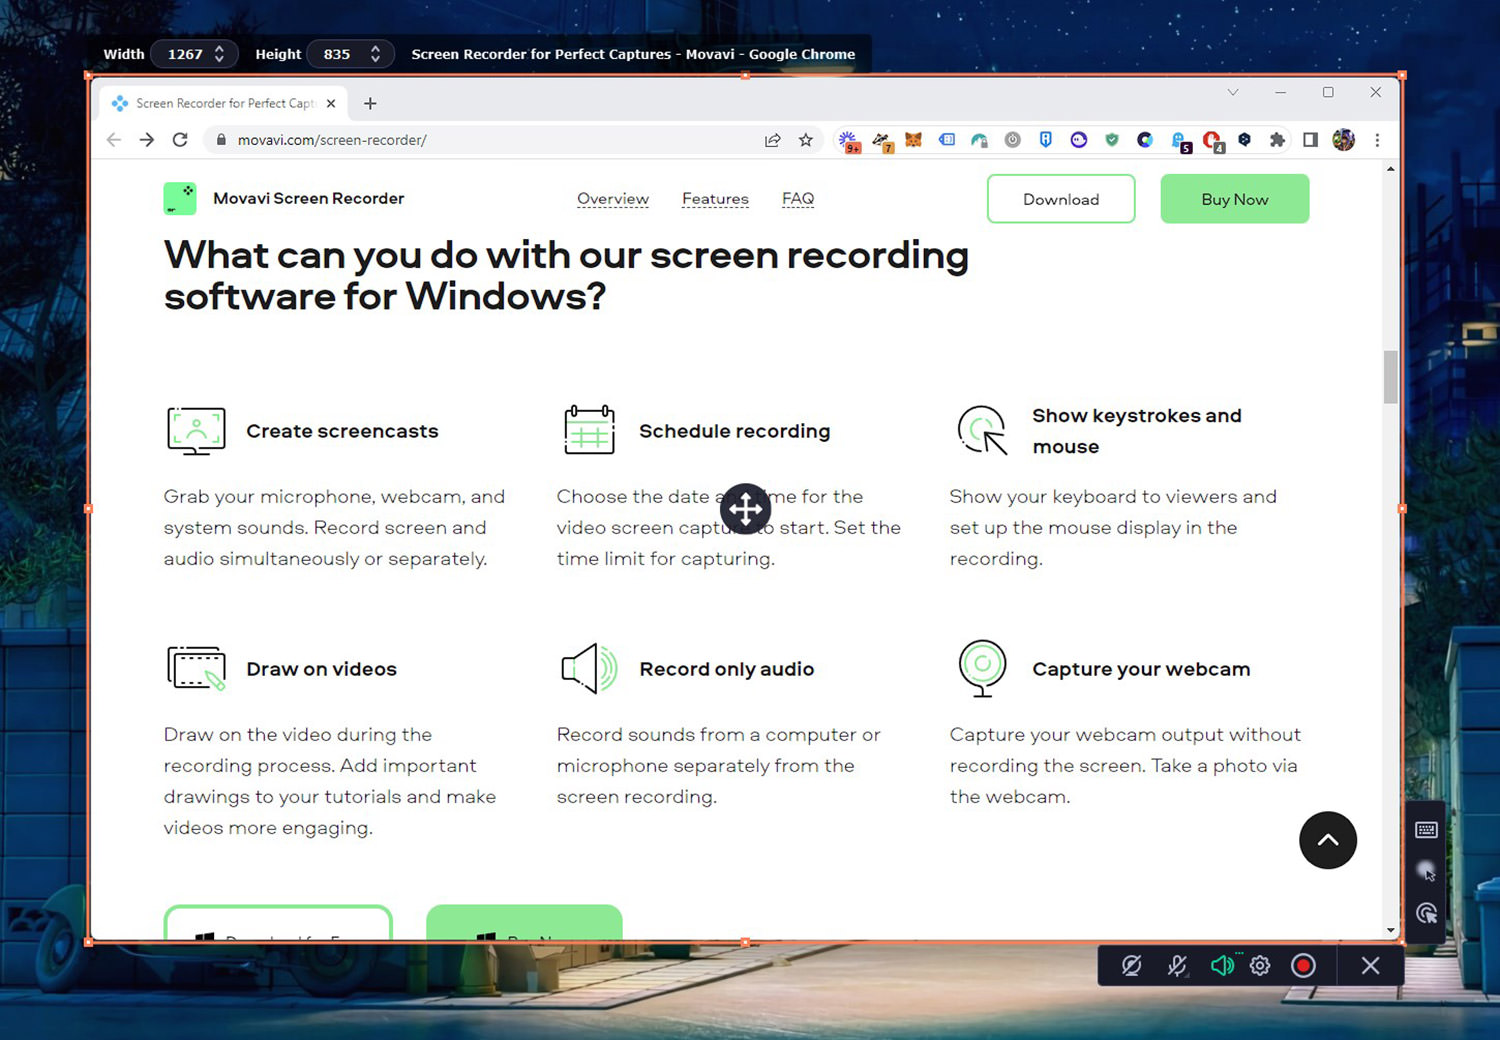The width and height of the screenshot is (1500, 1040).
Task: Click the Create screencasts icon
Action: tap(196, 431)
